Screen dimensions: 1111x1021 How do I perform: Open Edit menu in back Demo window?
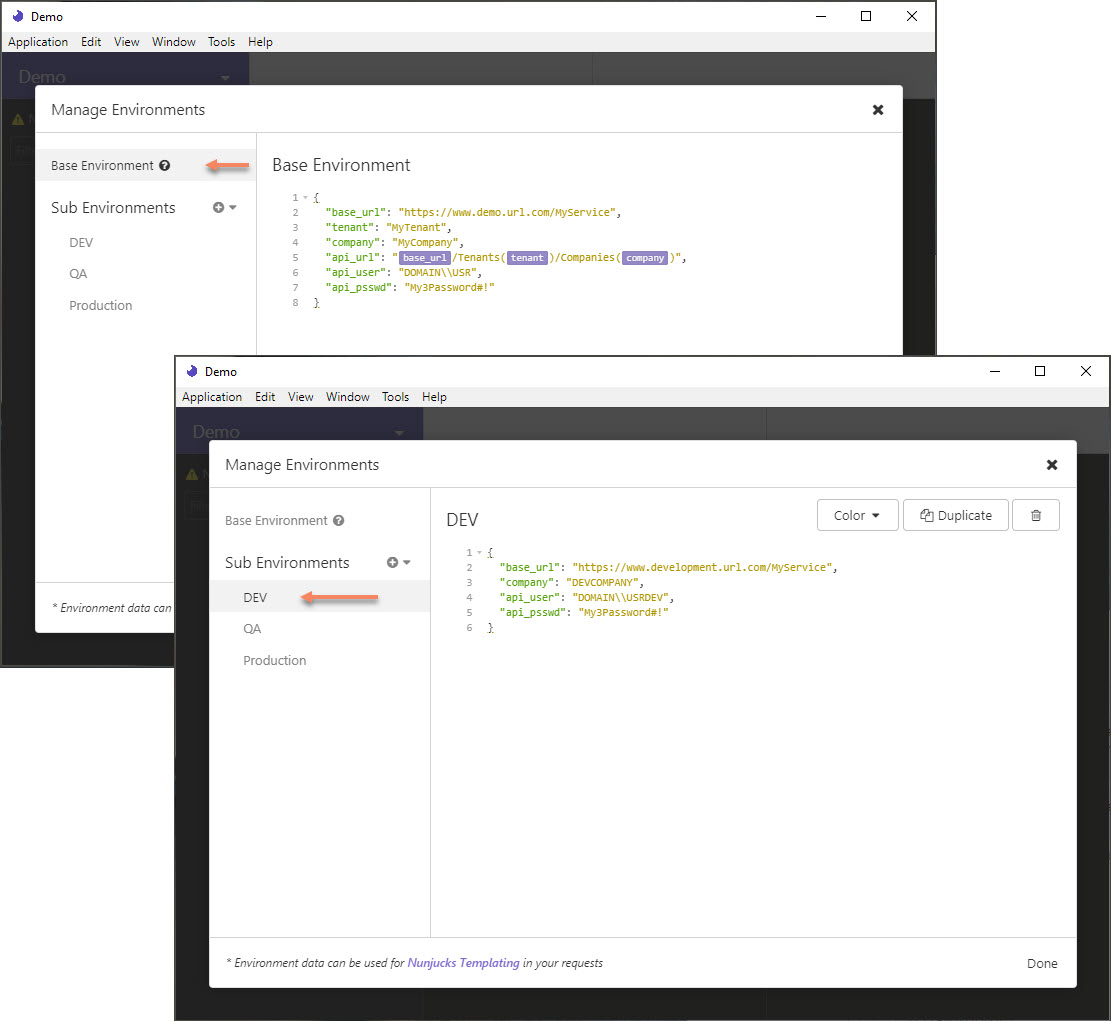91,42
